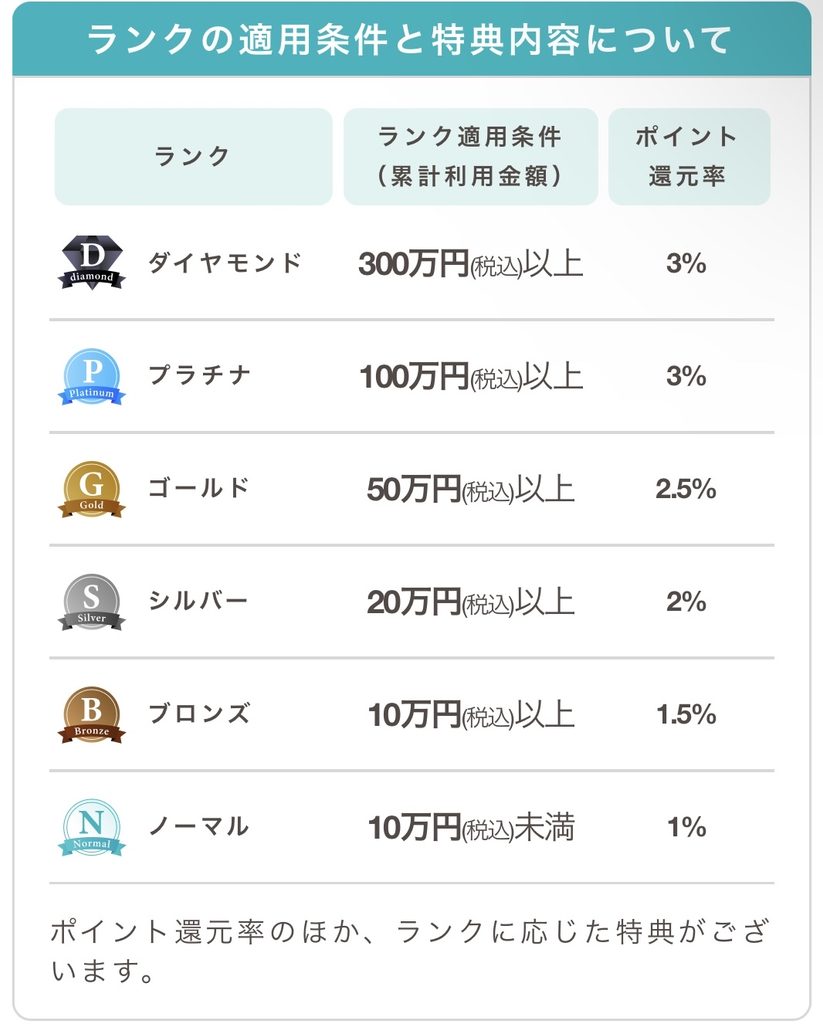Click the ブロンズ rank name
This screenshot has height=1024, width=823.
pyautogui.click(x=199, y=714)
